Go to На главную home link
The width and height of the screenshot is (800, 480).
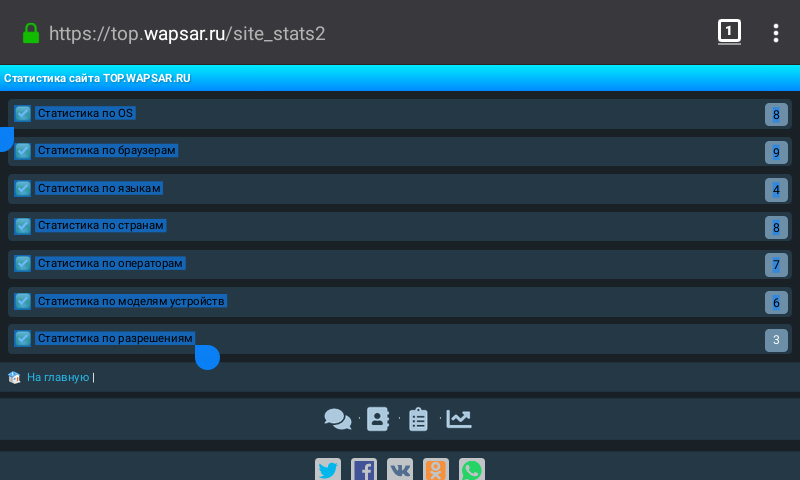(58, 377)
